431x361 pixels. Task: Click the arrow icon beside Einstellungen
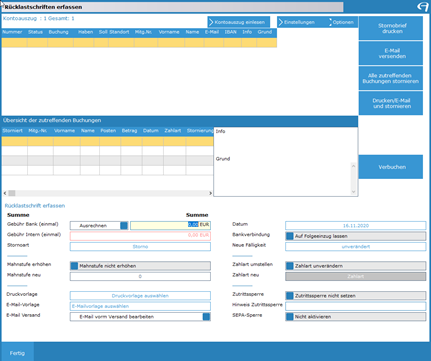[x=281, y=22]
